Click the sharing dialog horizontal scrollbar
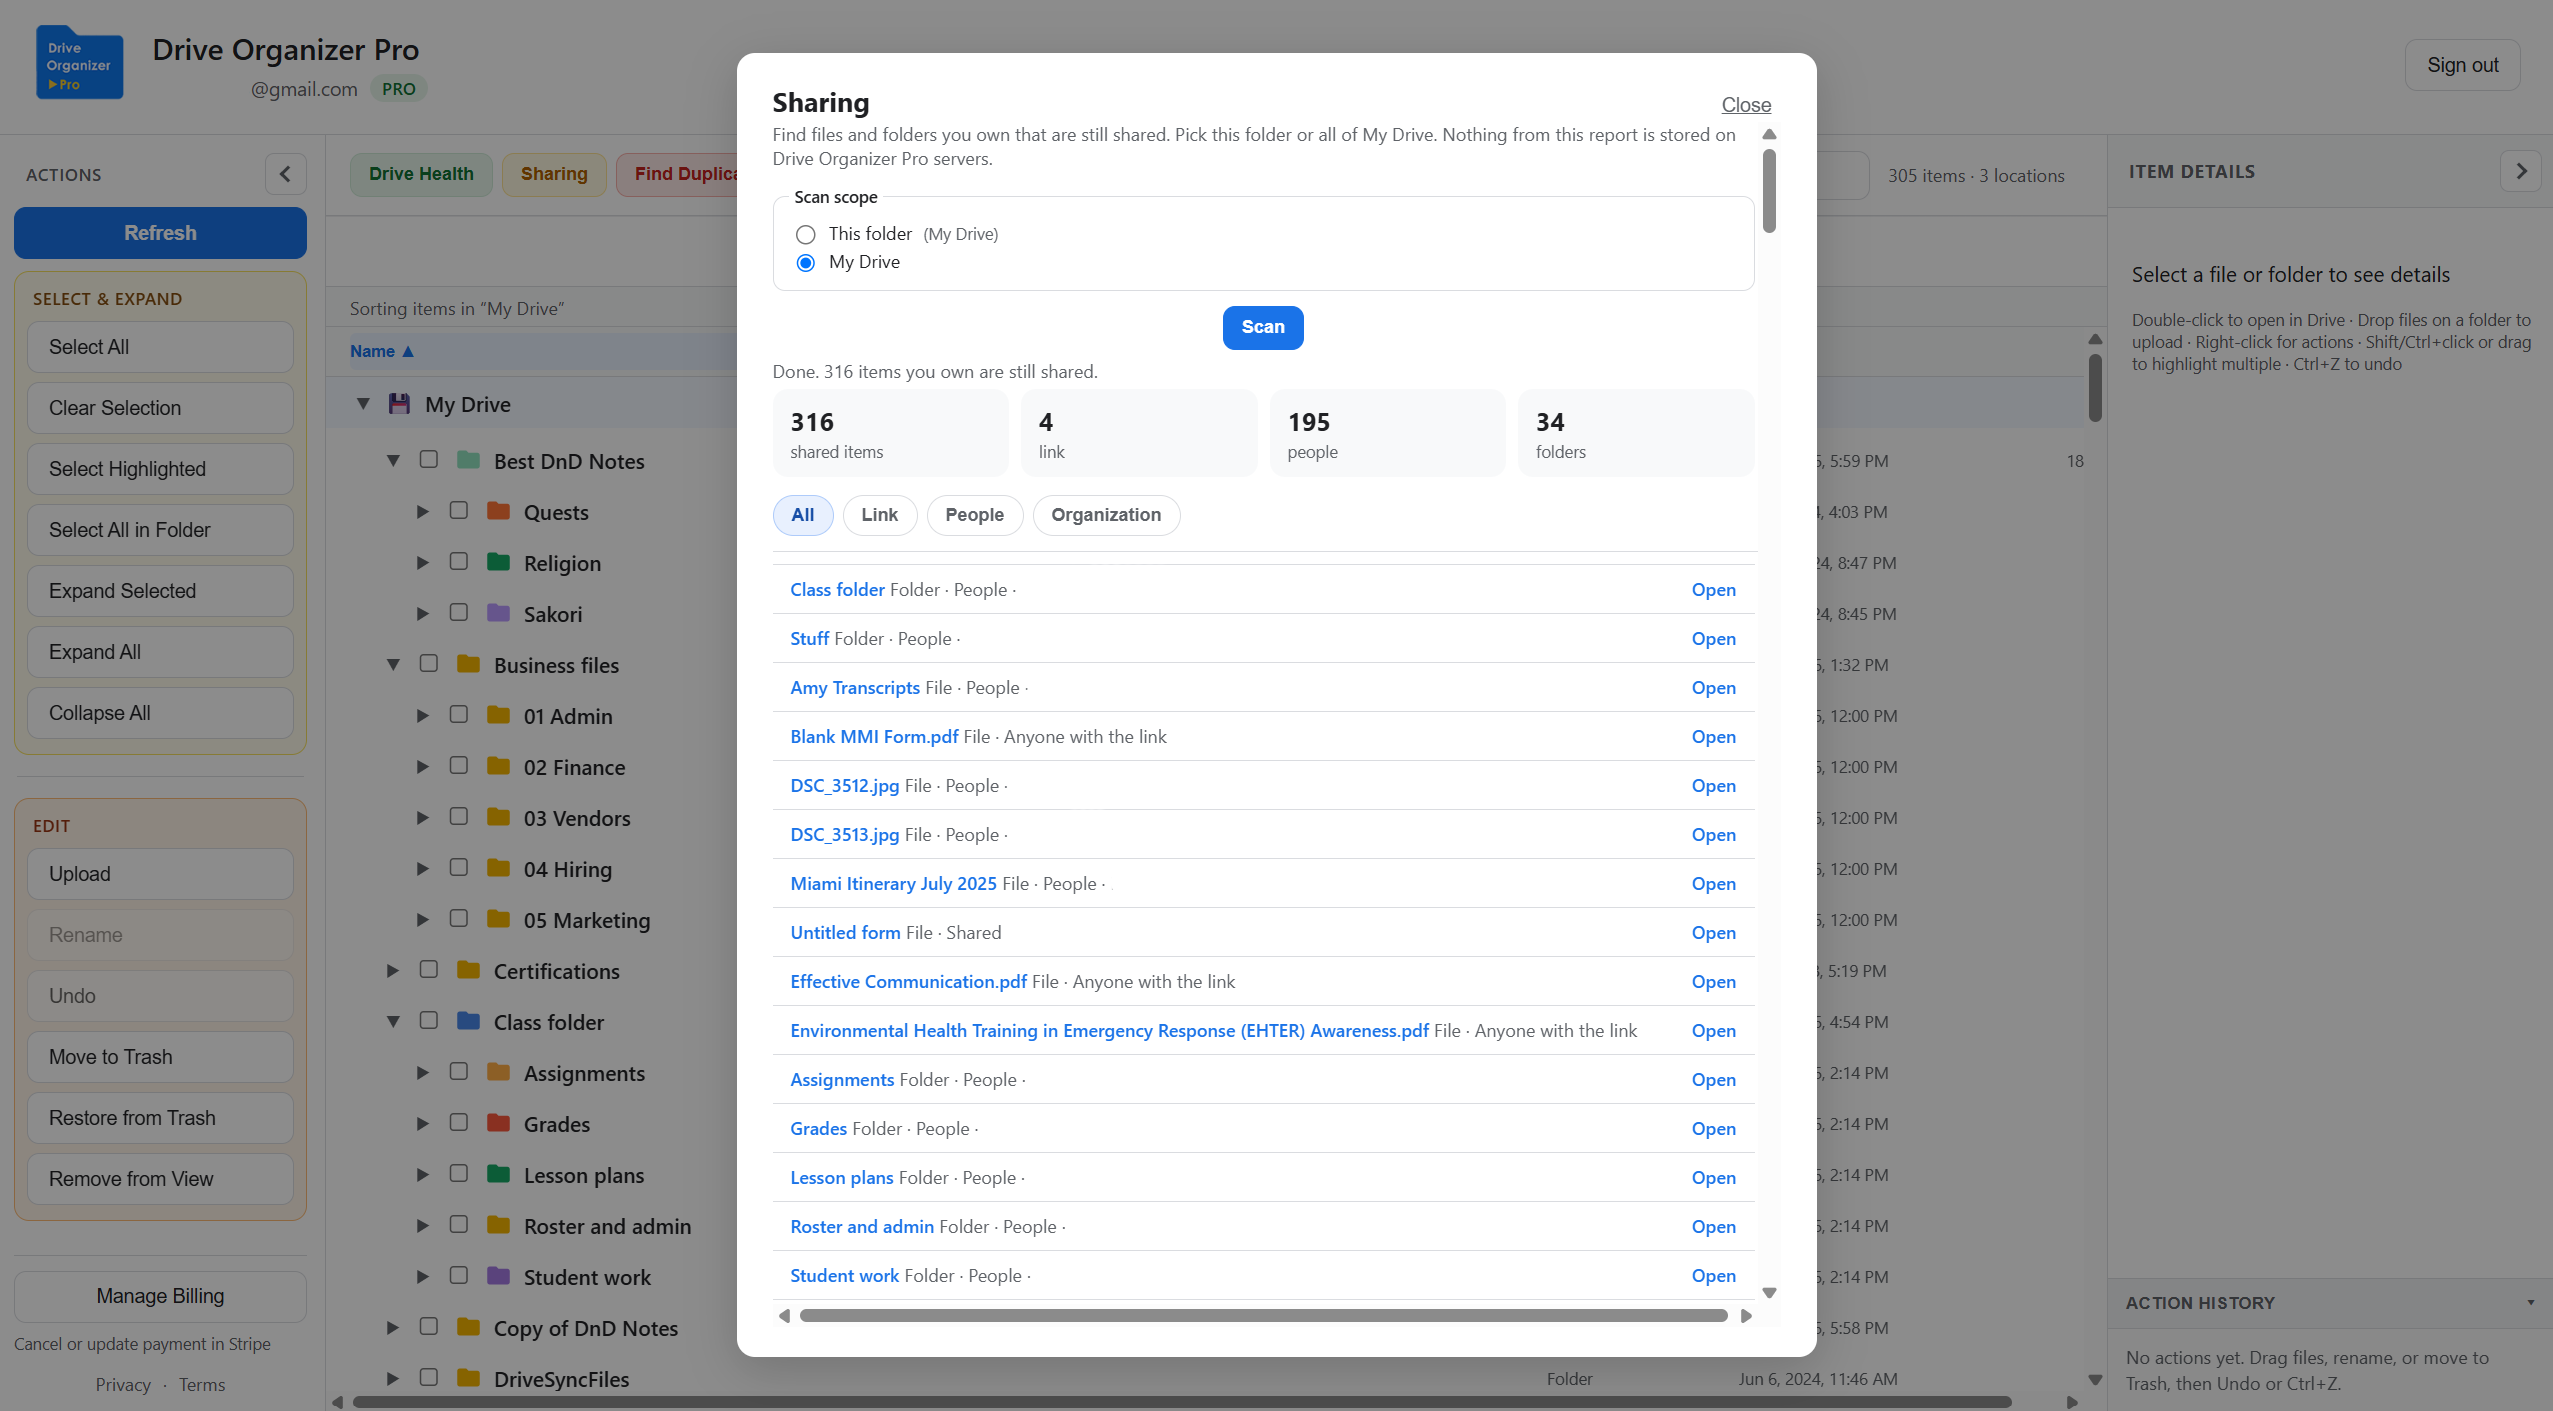The image size is (2553, 1411). coord(1263,1315)
